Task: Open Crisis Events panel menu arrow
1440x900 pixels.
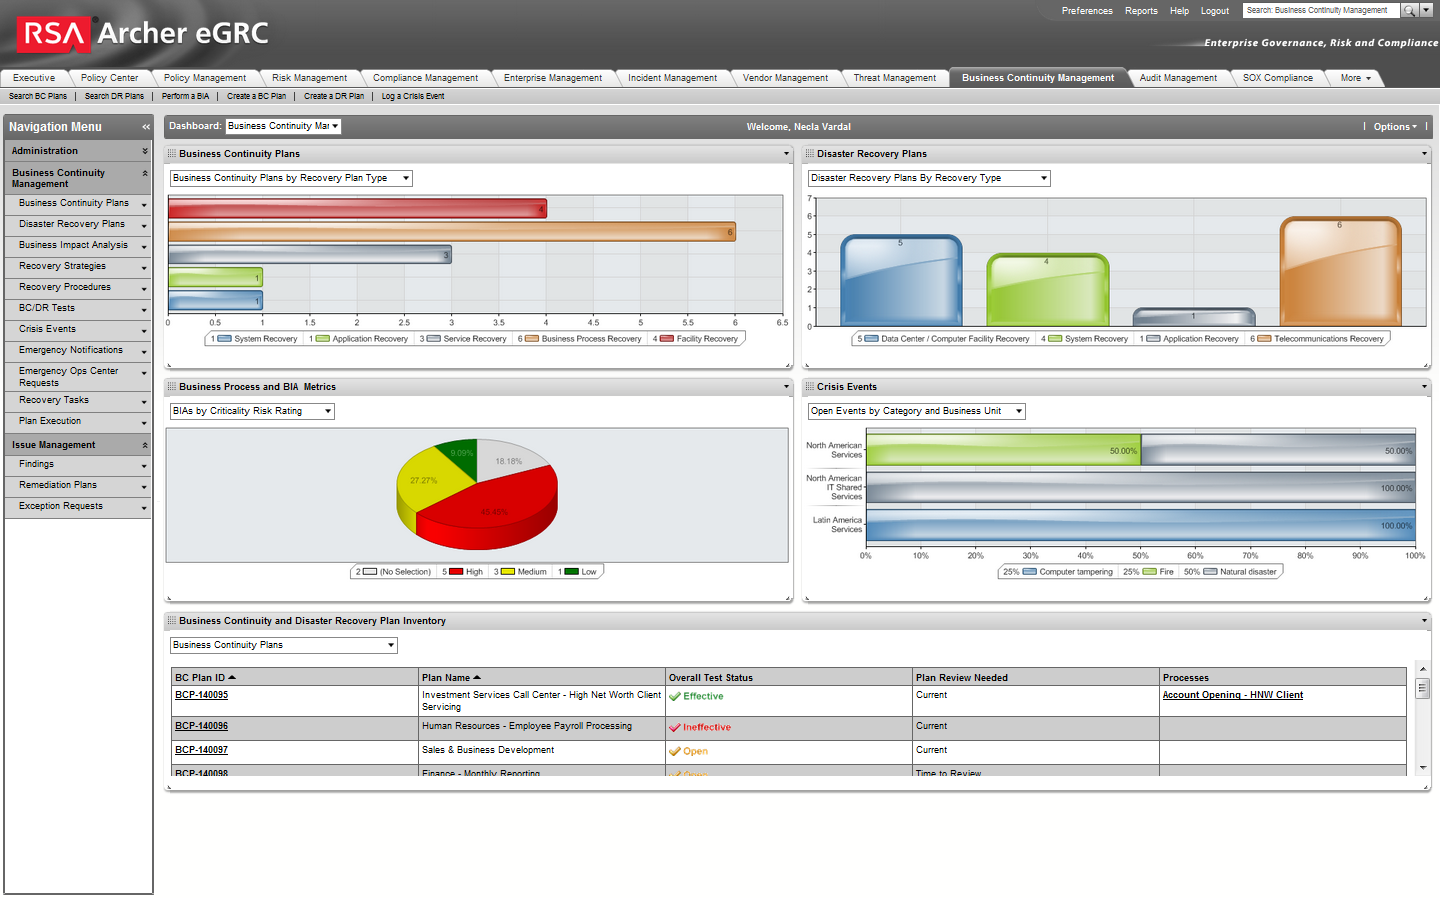Action: point(1424,387)
